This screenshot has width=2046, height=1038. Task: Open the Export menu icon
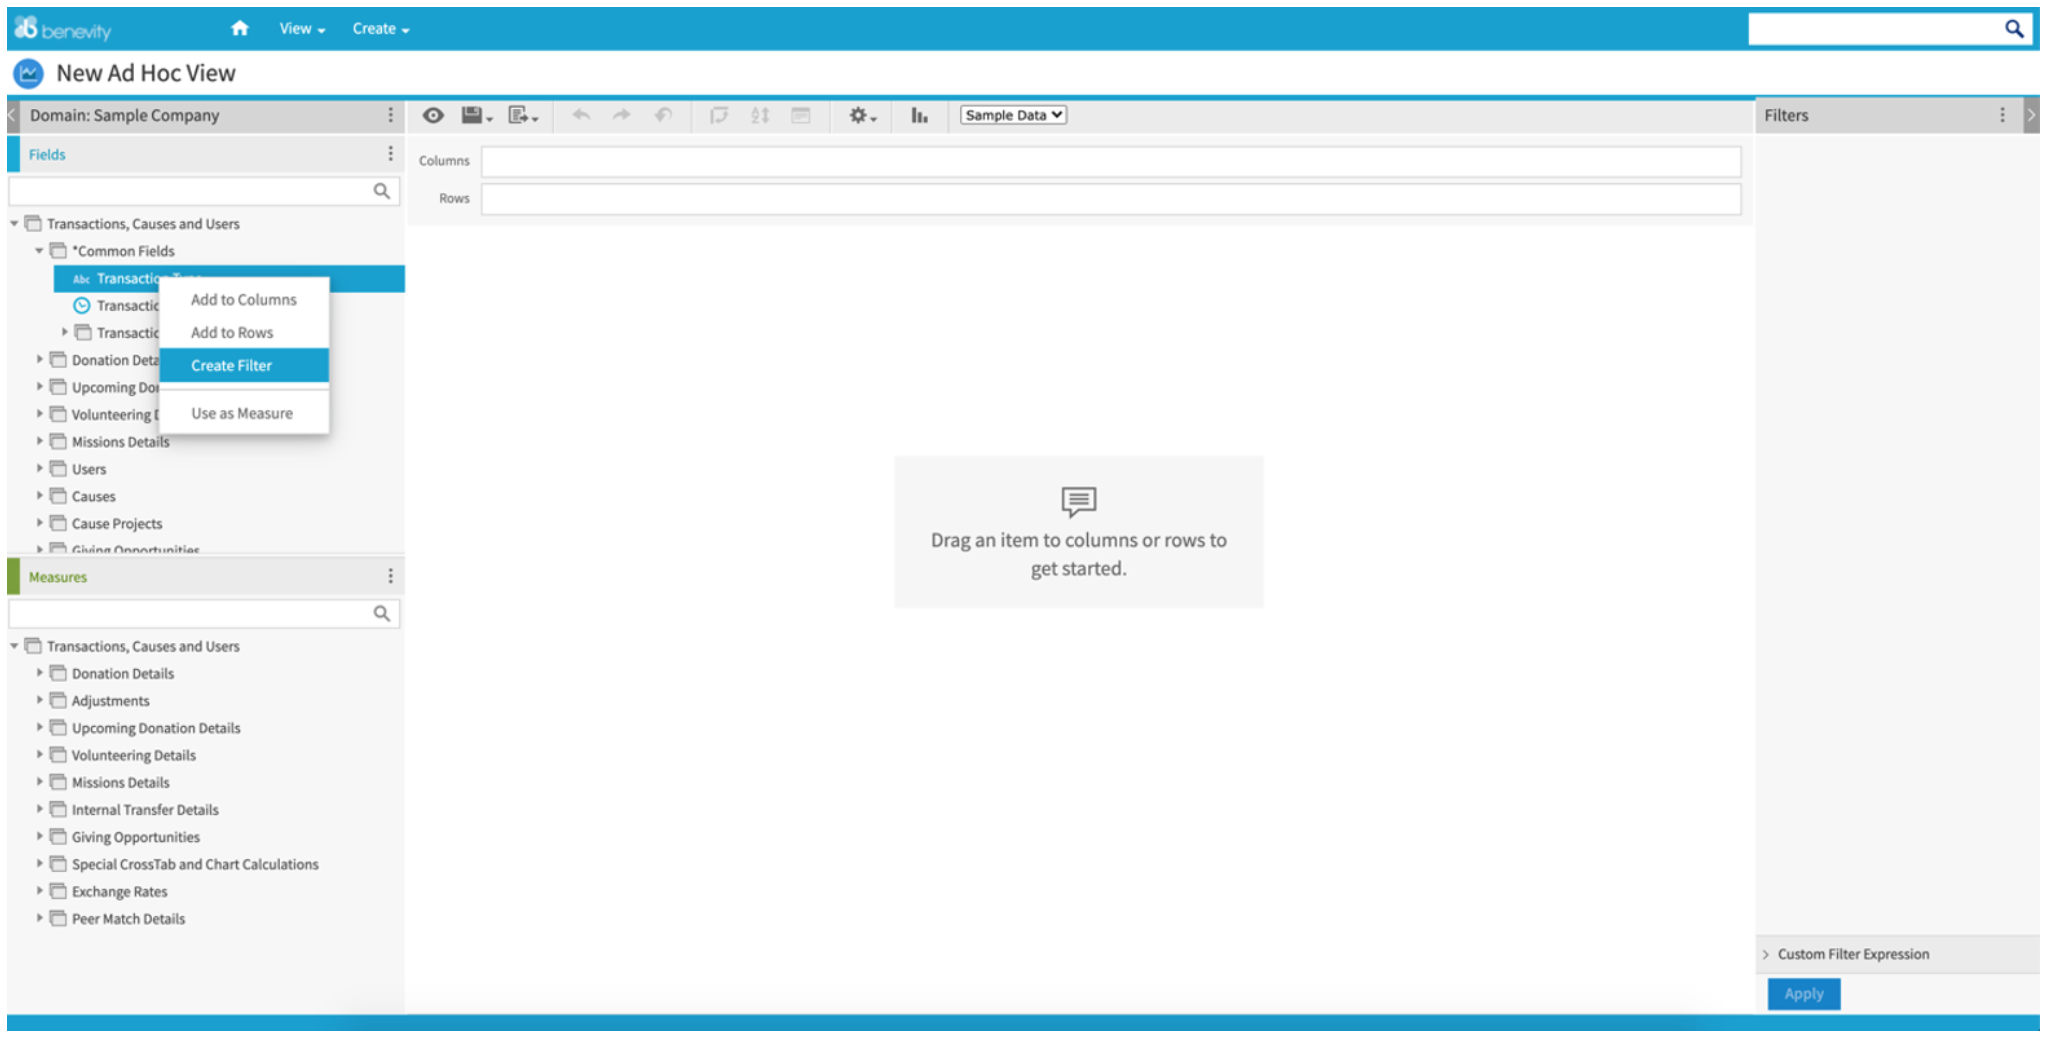(x=523, y=115)
